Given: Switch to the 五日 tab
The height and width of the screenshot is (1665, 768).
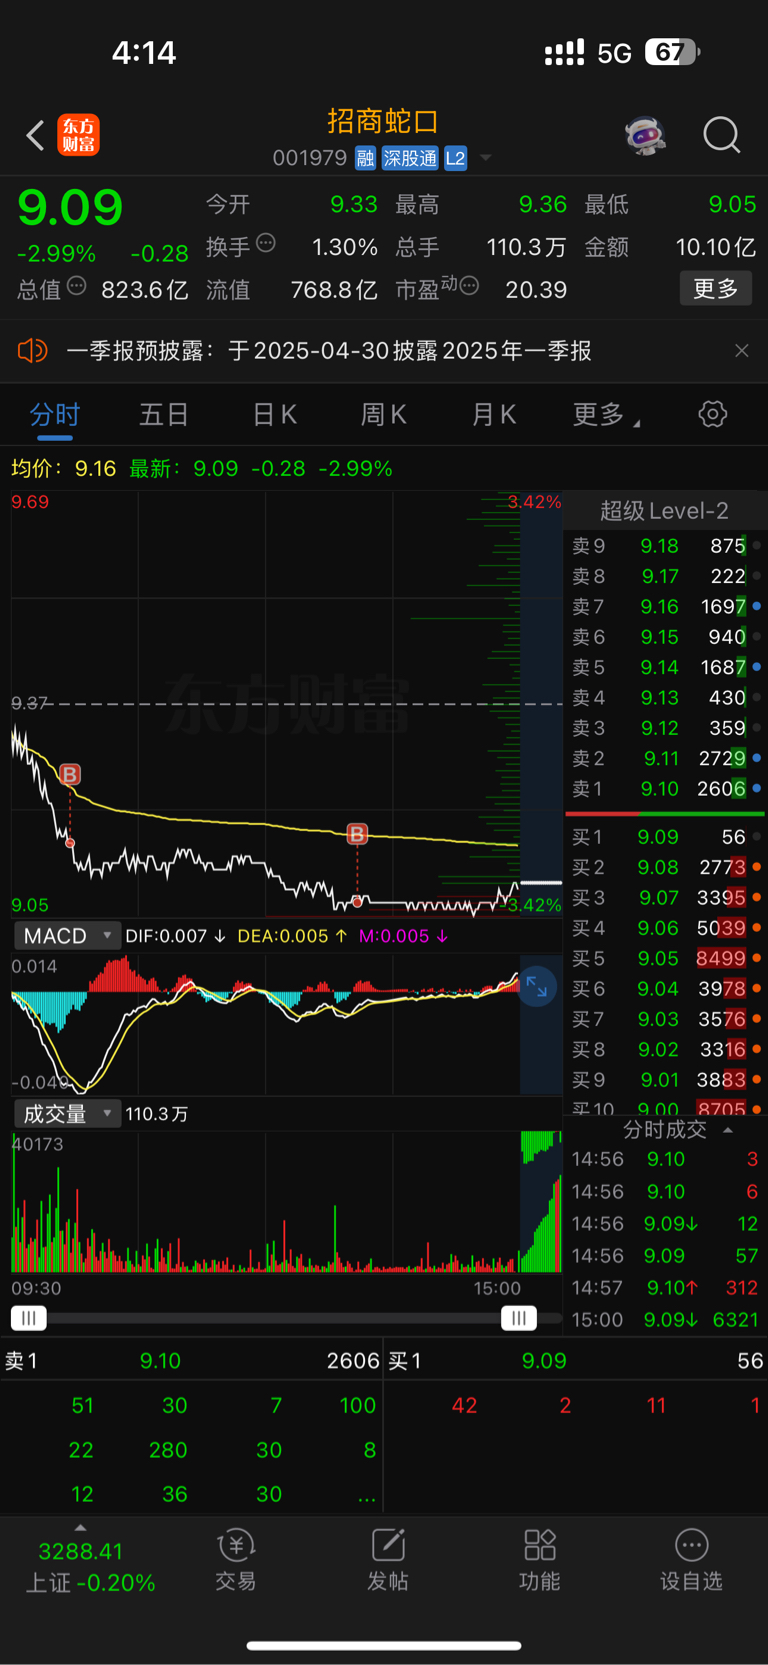Looking at the screenshot, I should point(163,414).
